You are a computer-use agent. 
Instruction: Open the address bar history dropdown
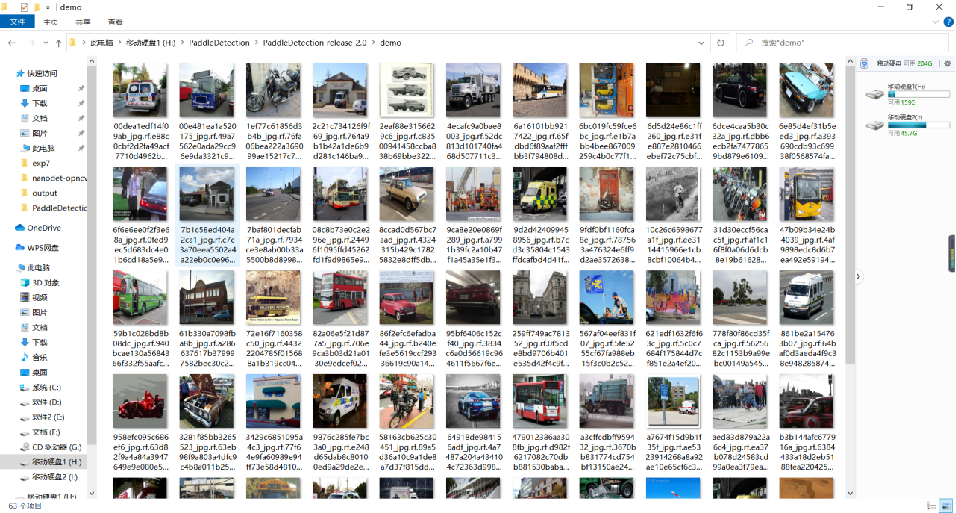click(x=701, y=43)
